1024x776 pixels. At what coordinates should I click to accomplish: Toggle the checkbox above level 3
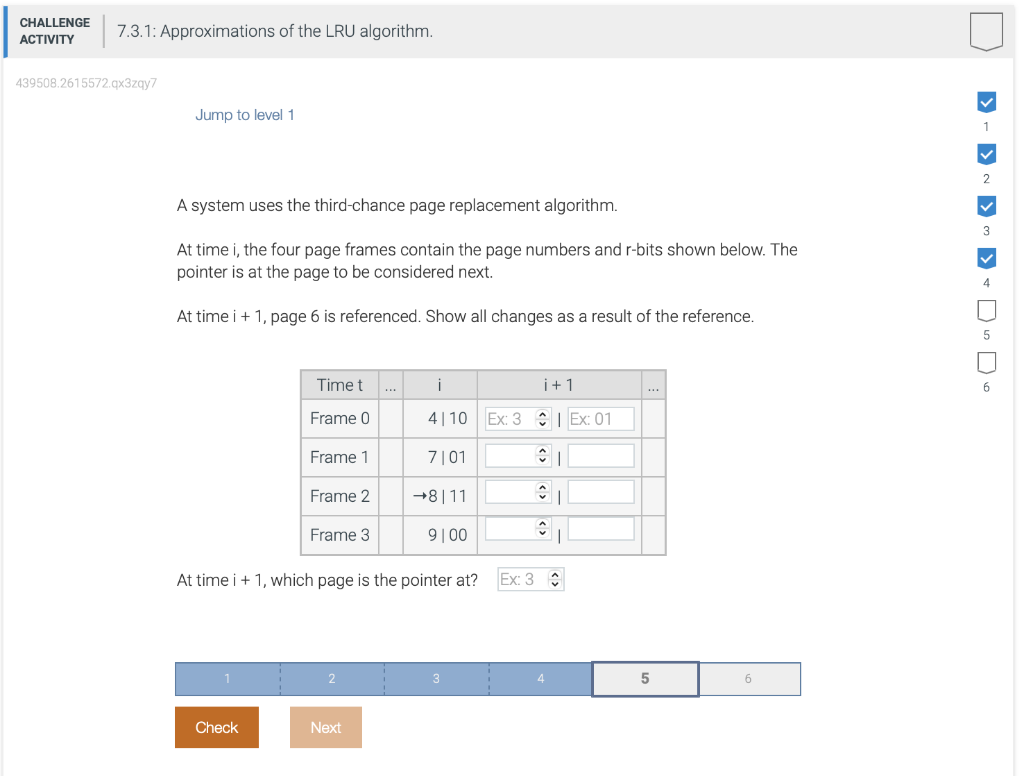[986, 206]
